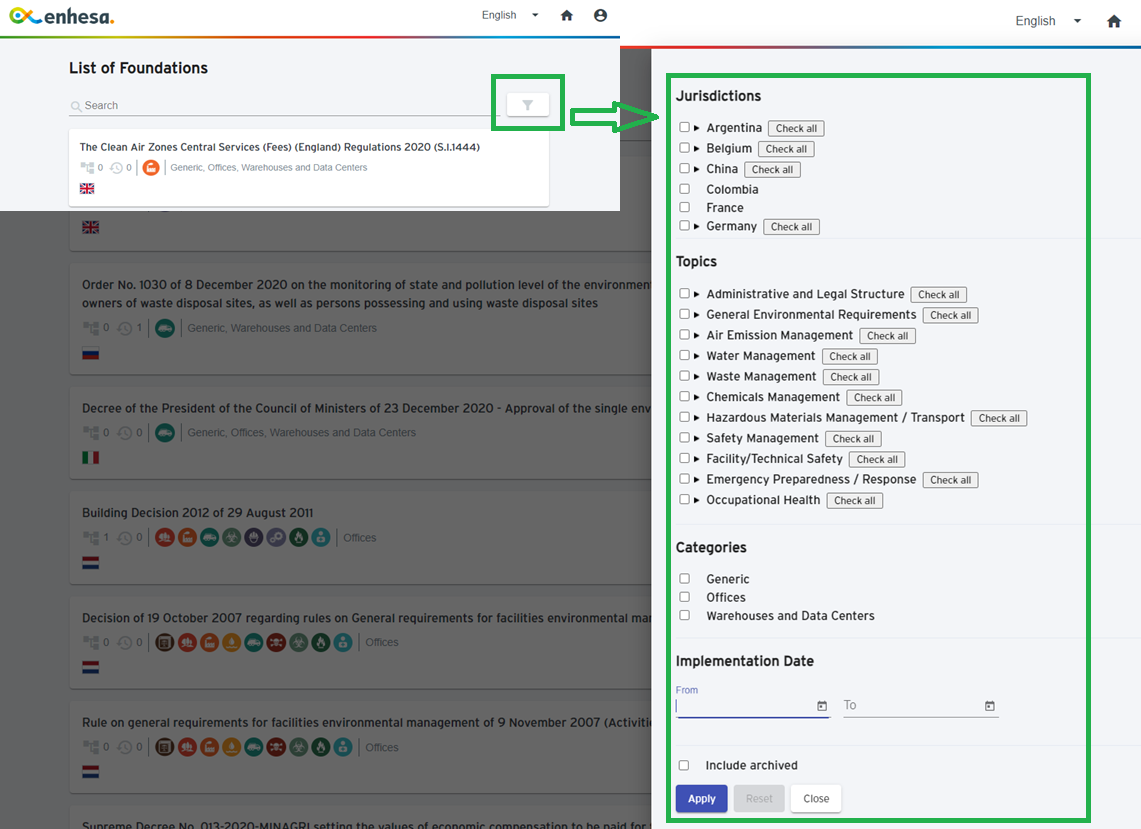Image resolution: width=1141 pixels, height=829 pixels.
Task: Click the search magnifier icon
Action: pos(76,106)
